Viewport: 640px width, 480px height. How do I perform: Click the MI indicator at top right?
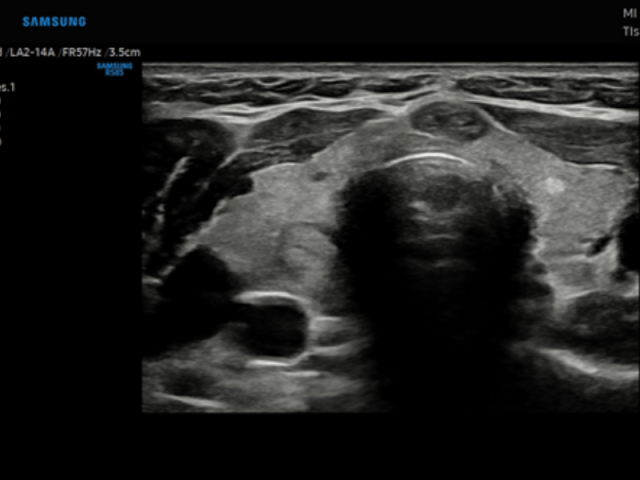629,14
